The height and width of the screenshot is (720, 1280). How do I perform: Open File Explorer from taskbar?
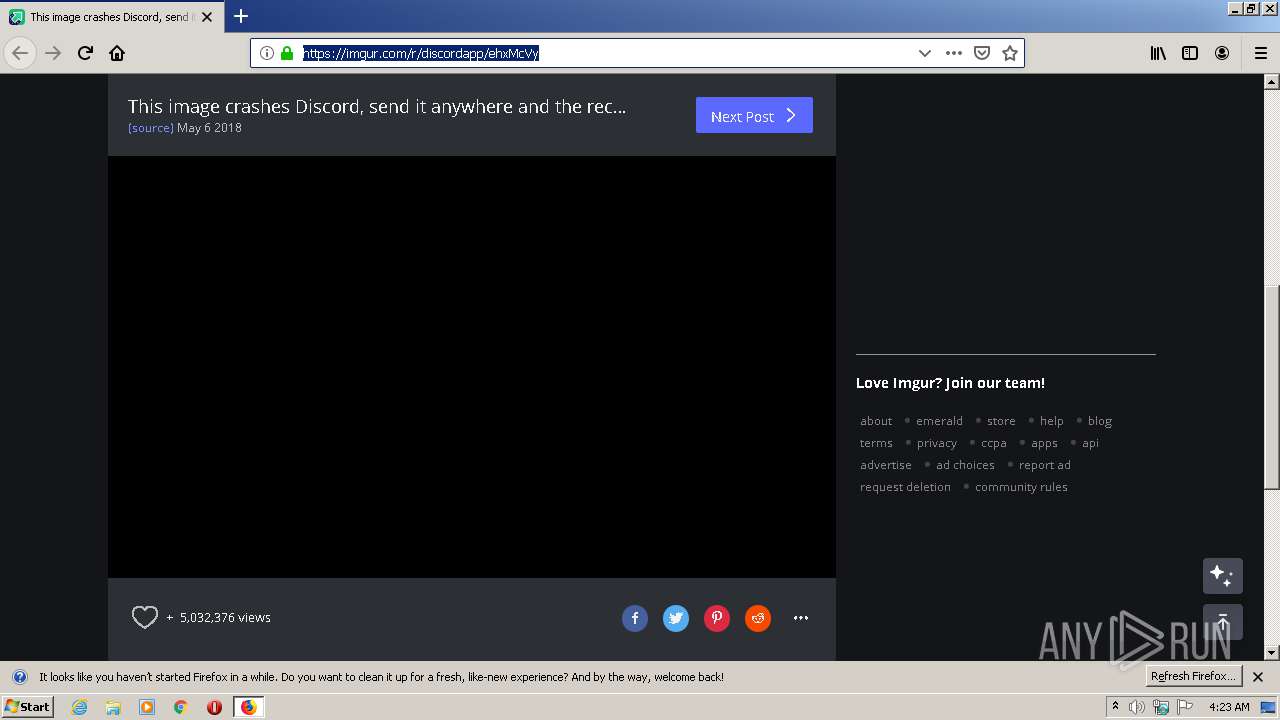tap(113, 707)
